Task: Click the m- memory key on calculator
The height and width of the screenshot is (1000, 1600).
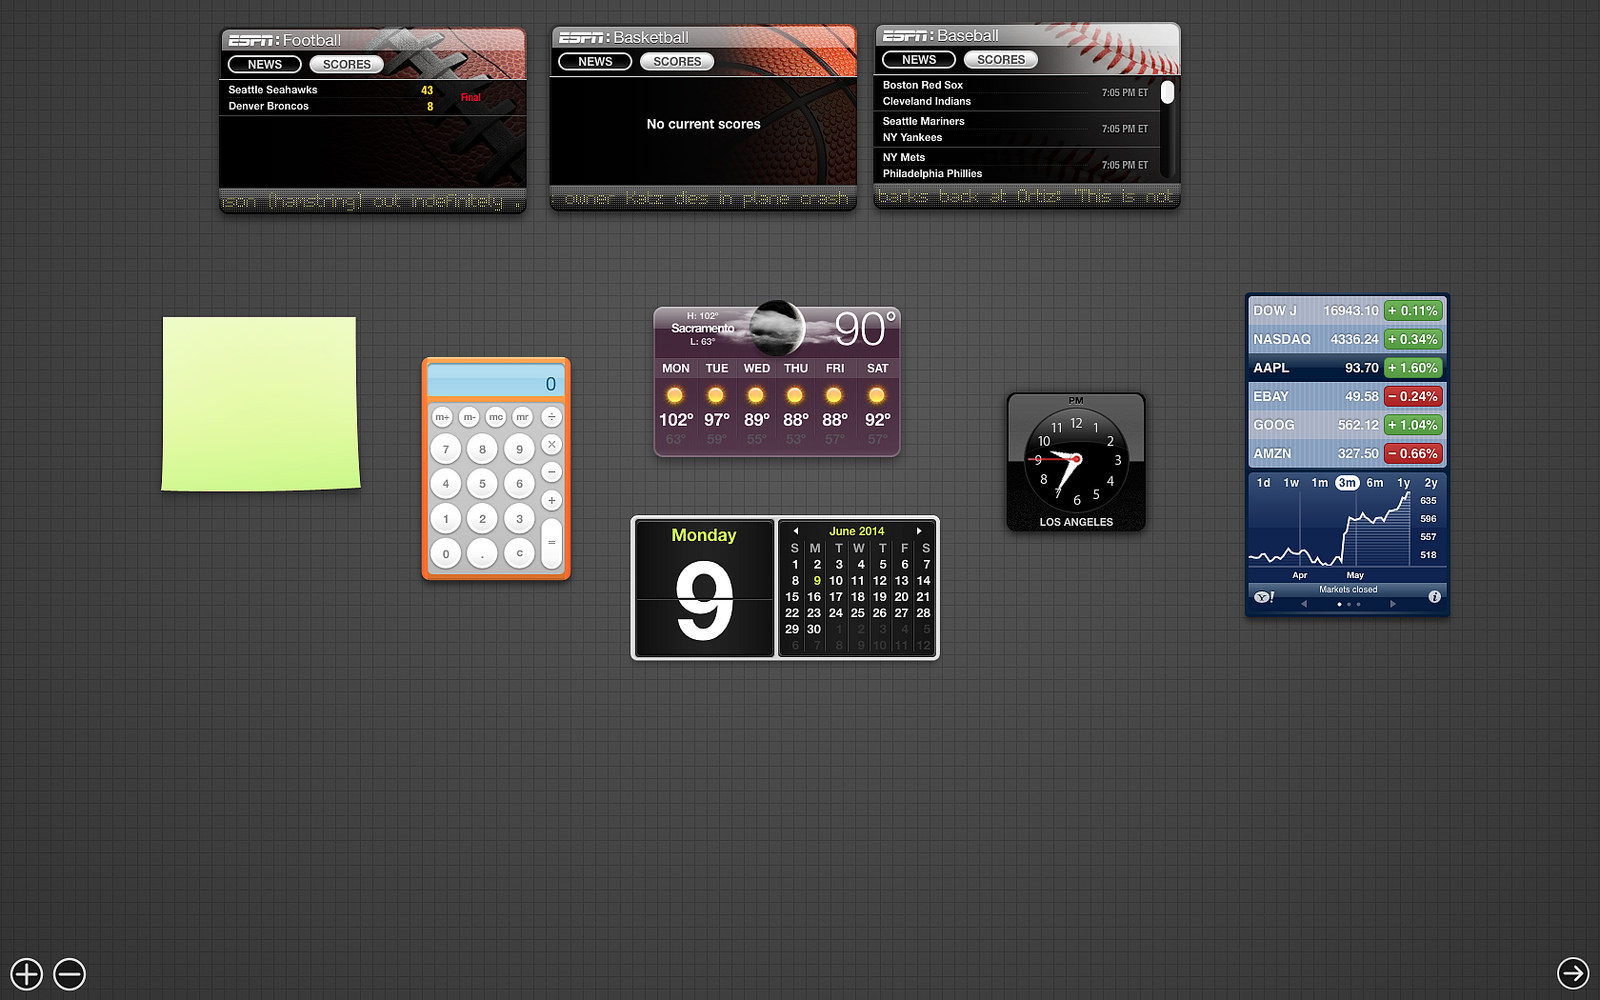Action: point(469,416)
